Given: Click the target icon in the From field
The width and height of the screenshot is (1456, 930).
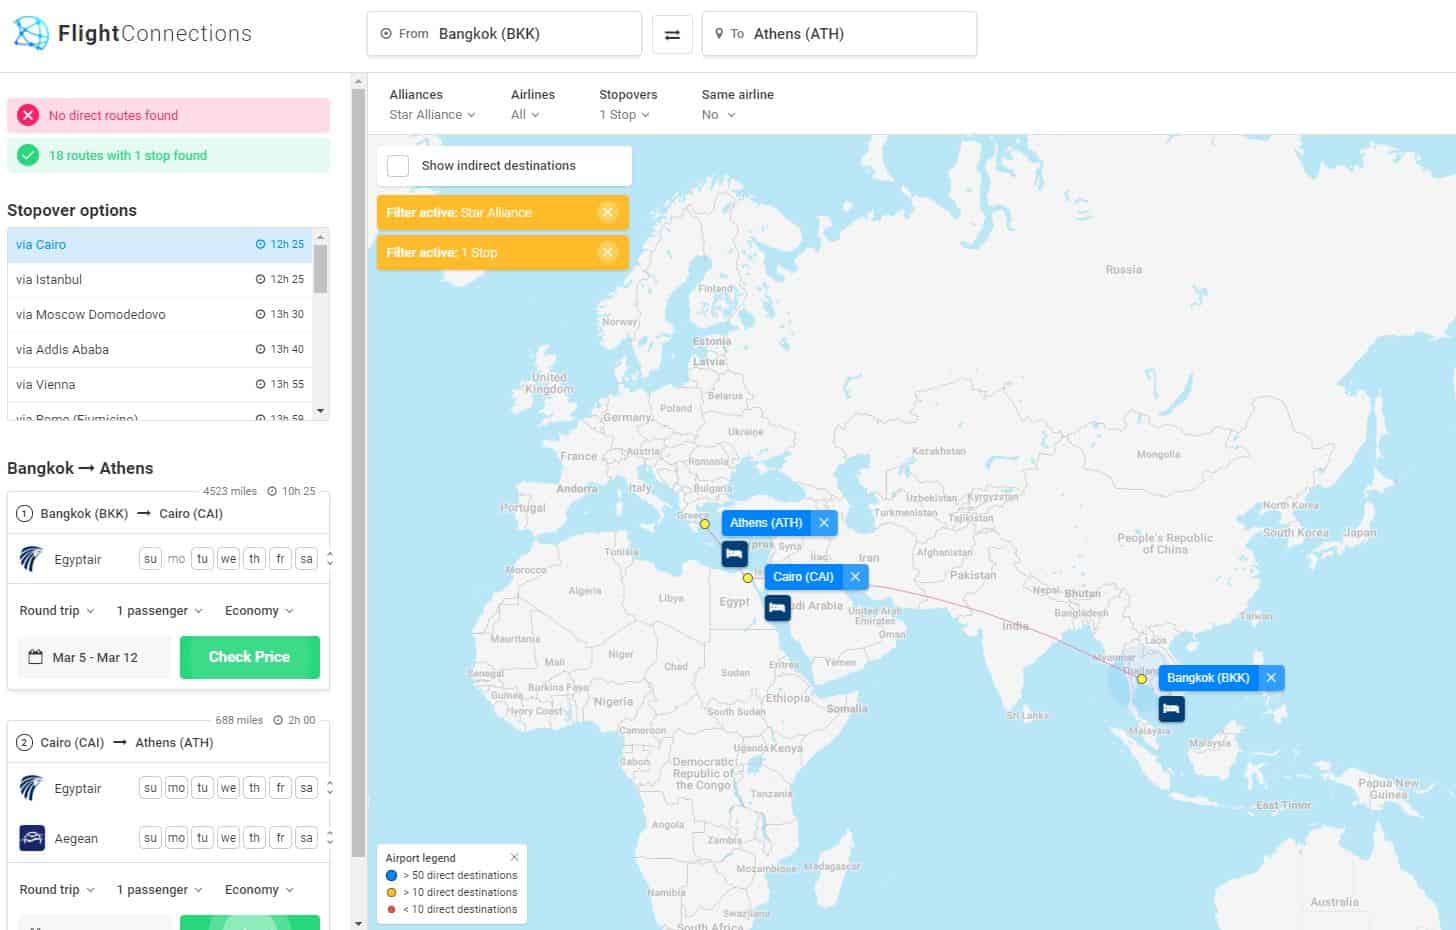Looking at the screenshot, I should [x=386, y=33].
